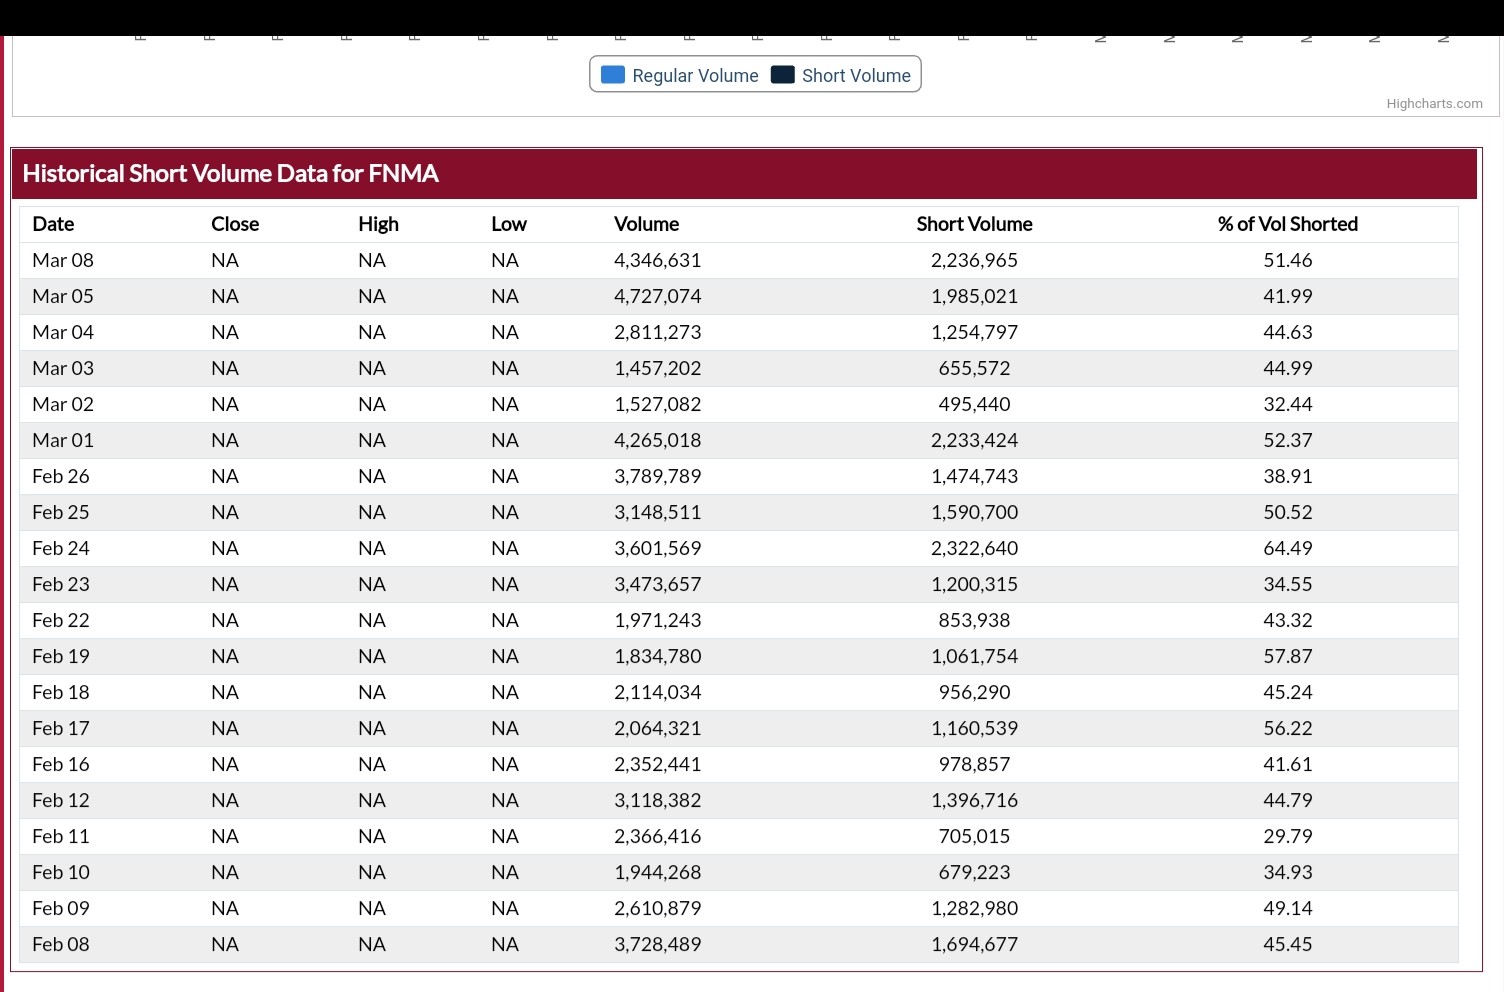The image size is (1504, 992).
Task: Open the Highcharts.com credits link
Action: pyautogui.click(x=1434, y=104)
